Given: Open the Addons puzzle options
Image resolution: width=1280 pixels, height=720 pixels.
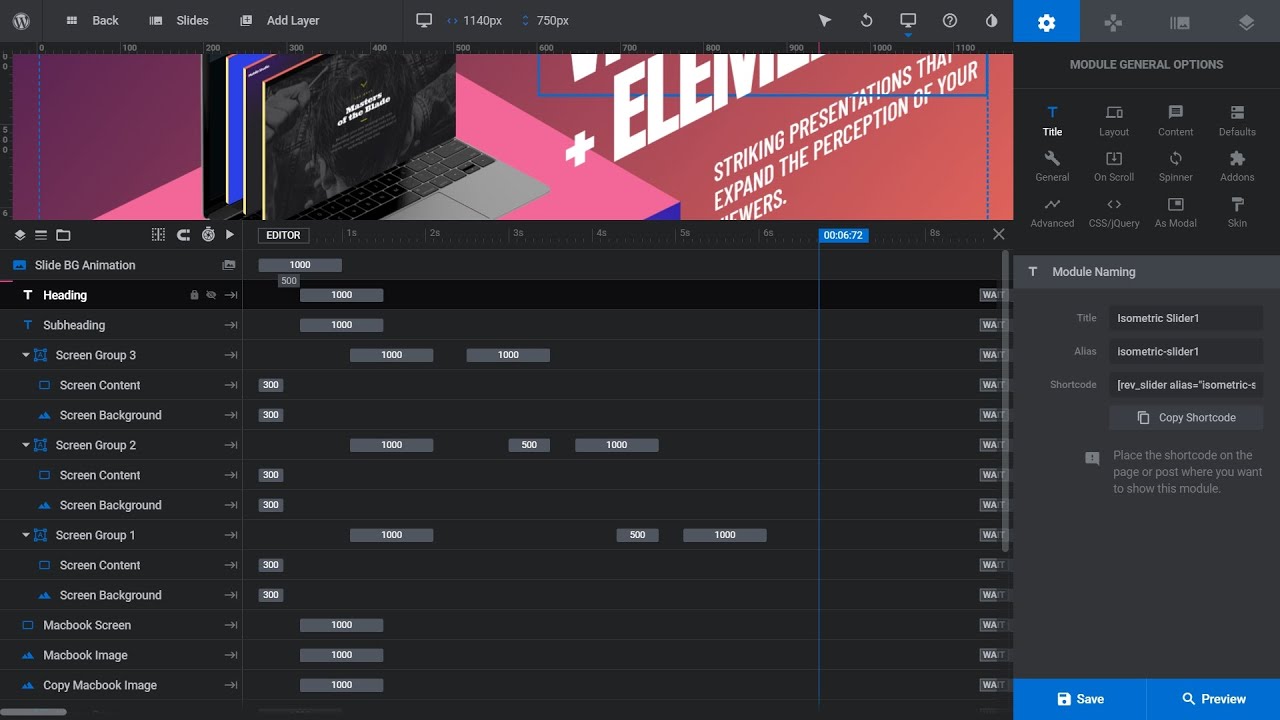Looking at the screenshot, I should (1237, 166).
